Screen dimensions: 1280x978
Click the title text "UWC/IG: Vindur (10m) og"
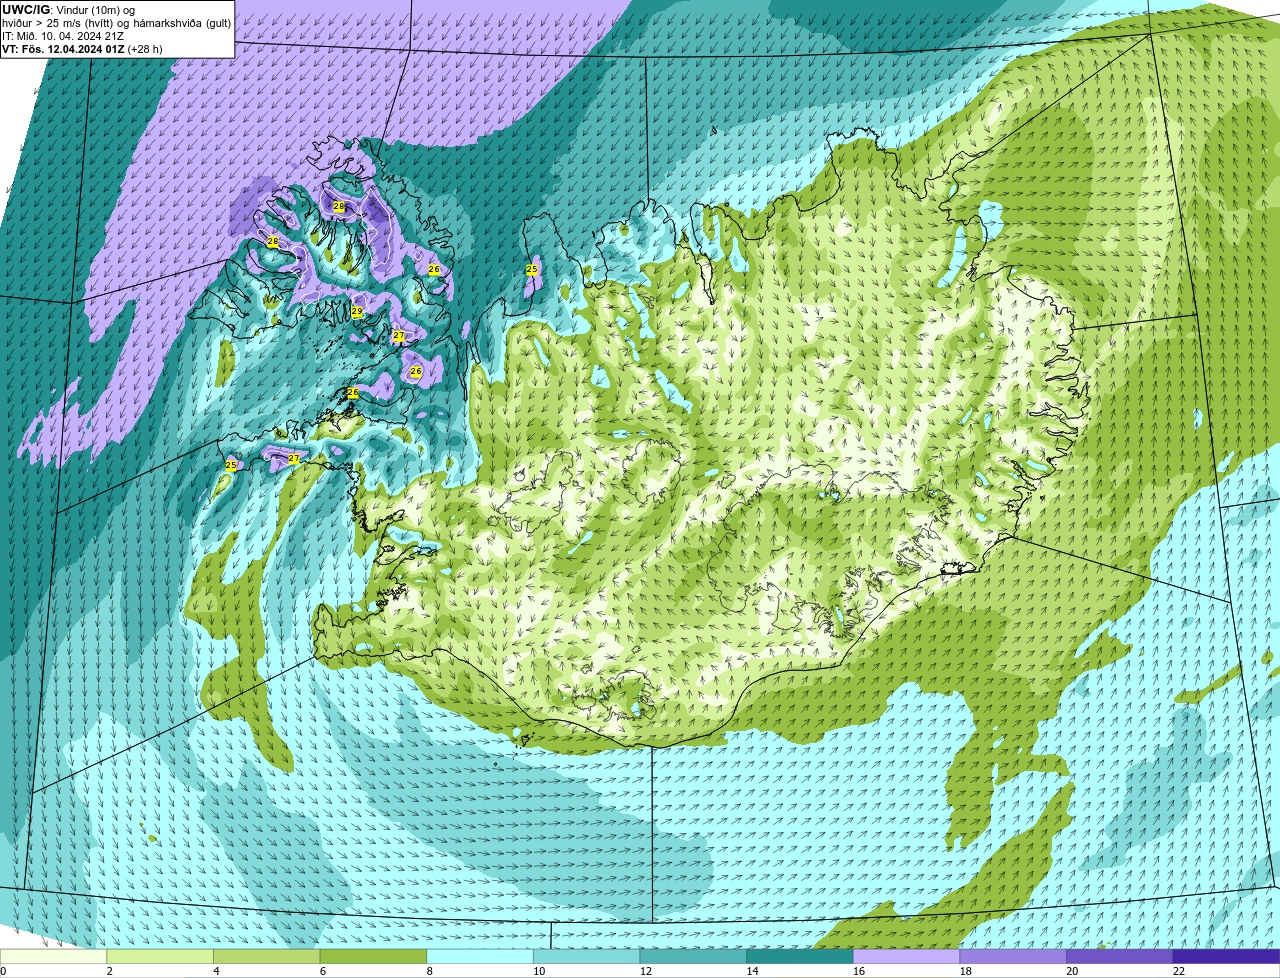[69, 9]
